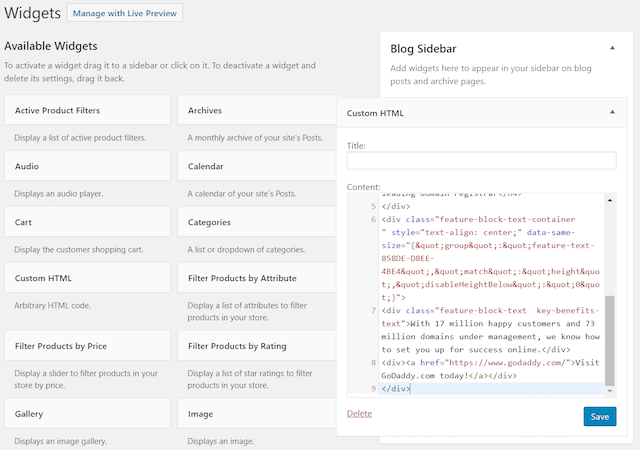Select Filter Products by Rating widget
The height and width of the screenshot is (450, 640).
257,346
